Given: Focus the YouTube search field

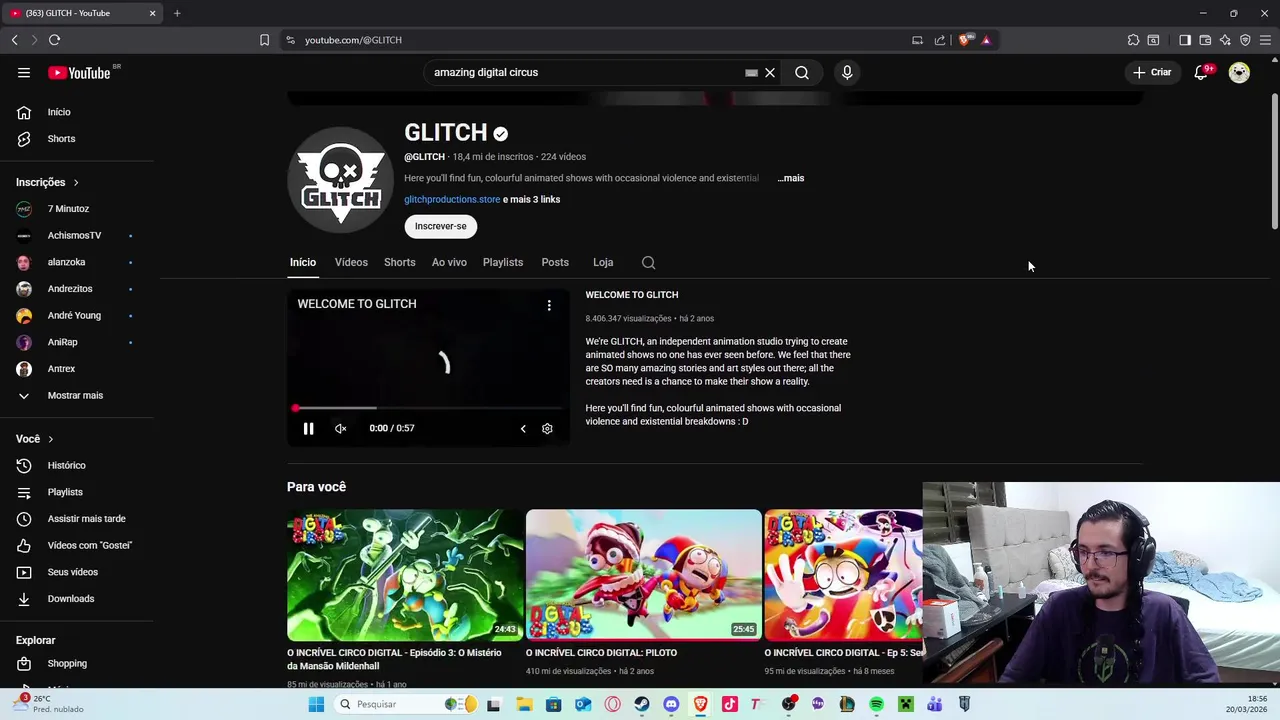Looking at the screenshot, I should click(x=585, y=72).
